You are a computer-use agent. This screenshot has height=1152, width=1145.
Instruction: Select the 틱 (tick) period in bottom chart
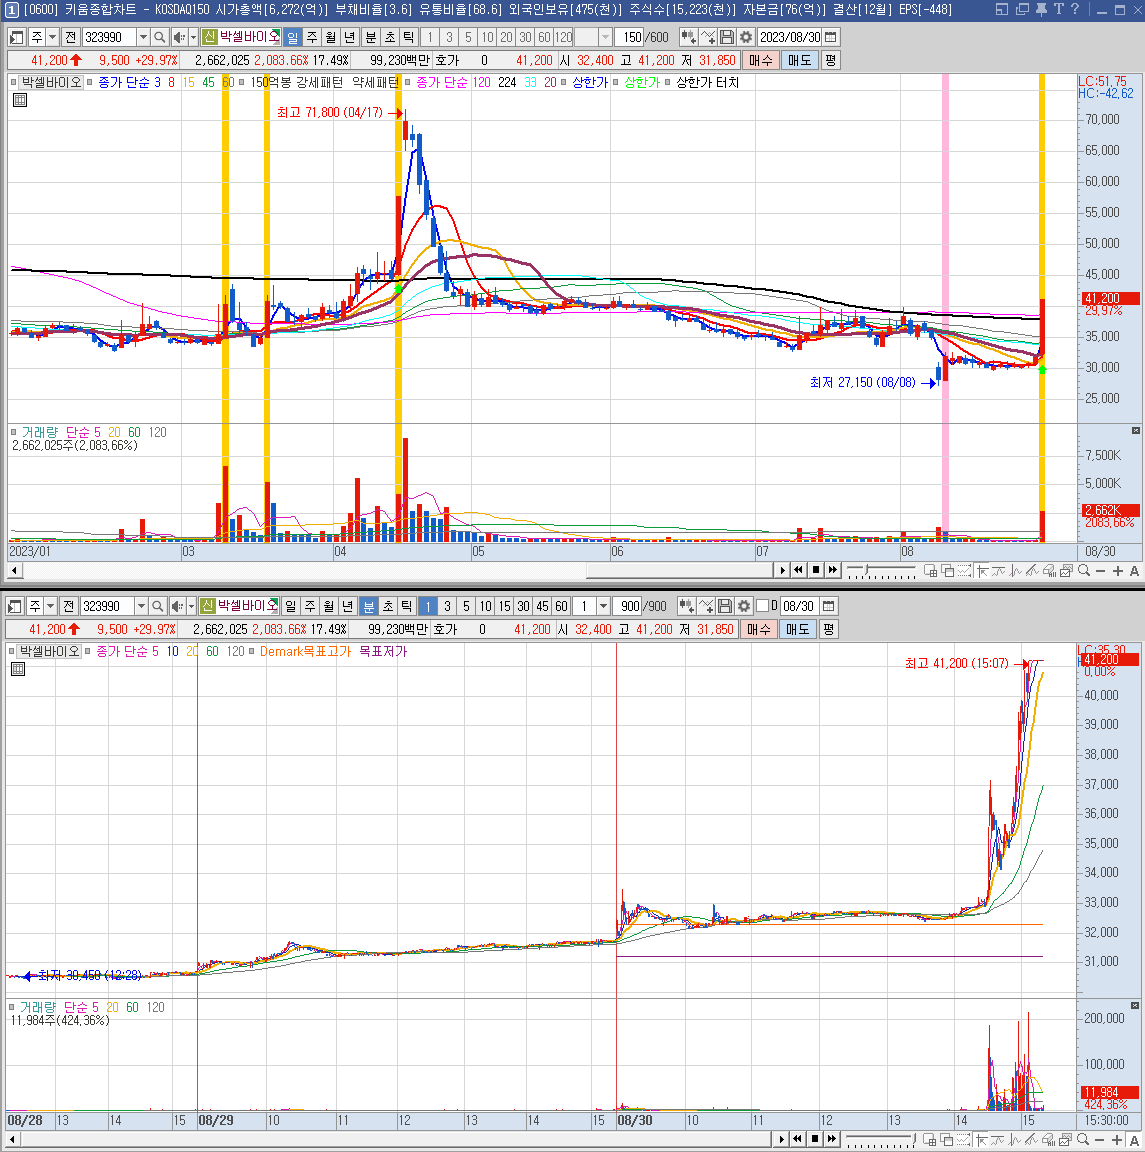coord(407,606)
